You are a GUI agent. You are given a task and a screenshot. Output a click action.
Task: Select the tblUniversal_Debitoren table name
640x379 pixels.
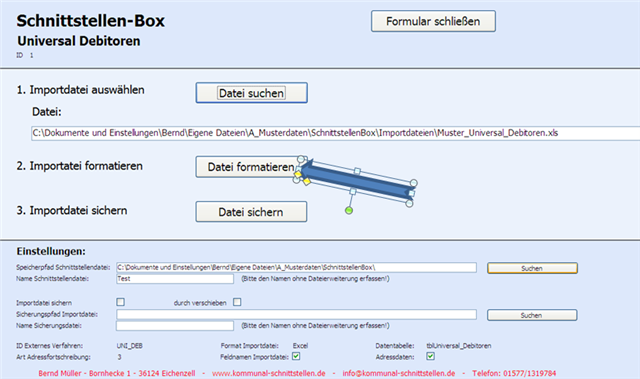(x=459, y=346)
